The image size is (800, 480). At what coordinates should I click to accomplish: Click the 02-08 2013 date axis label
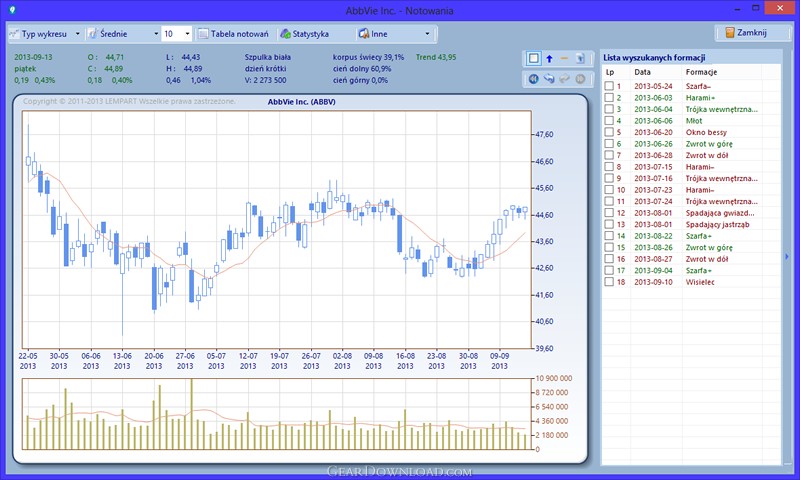[x=342, y=361]
